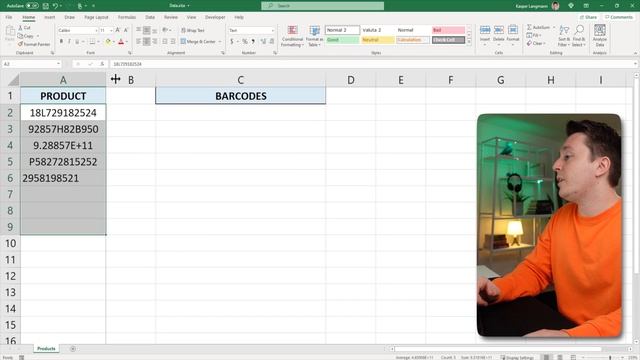
Task: Toggle Bold formatting
Action: coord(61,41)
